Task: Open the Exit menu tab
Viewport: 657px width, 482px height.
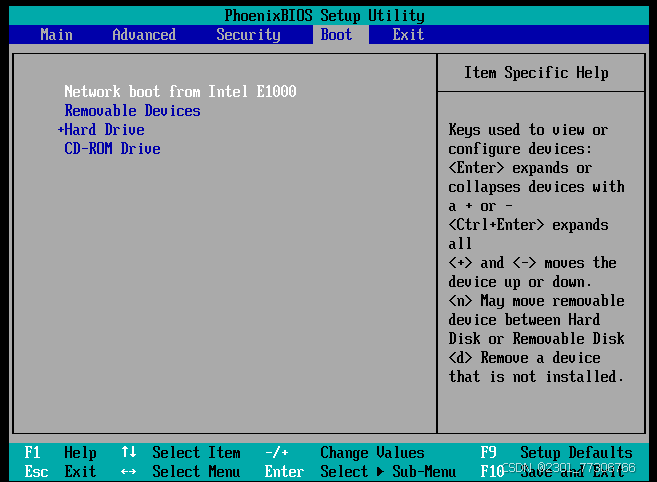Action: pyautogui.click(x=408, y=34)
